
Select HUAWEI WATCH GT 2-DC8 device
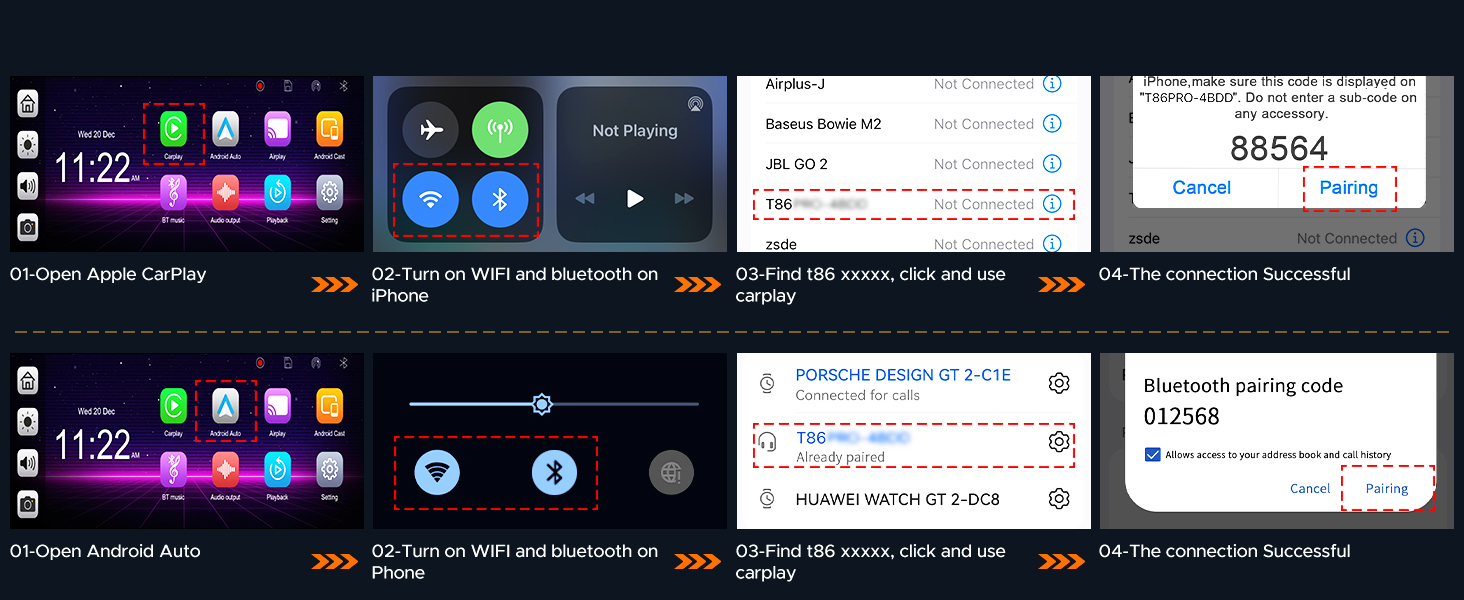point(897,499)
